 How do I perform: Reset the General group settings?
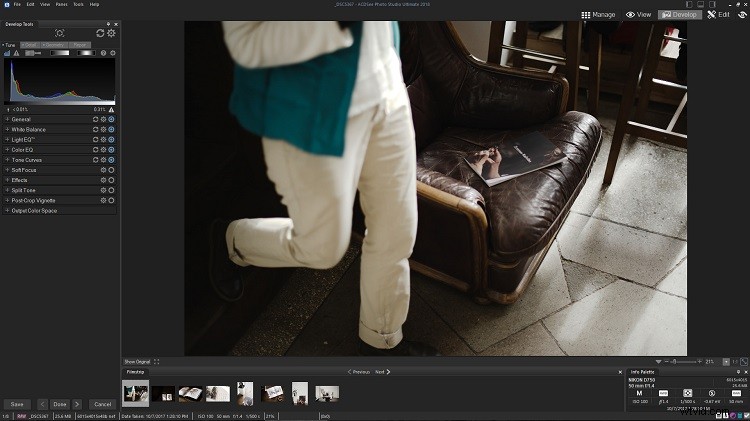[95, 119]
